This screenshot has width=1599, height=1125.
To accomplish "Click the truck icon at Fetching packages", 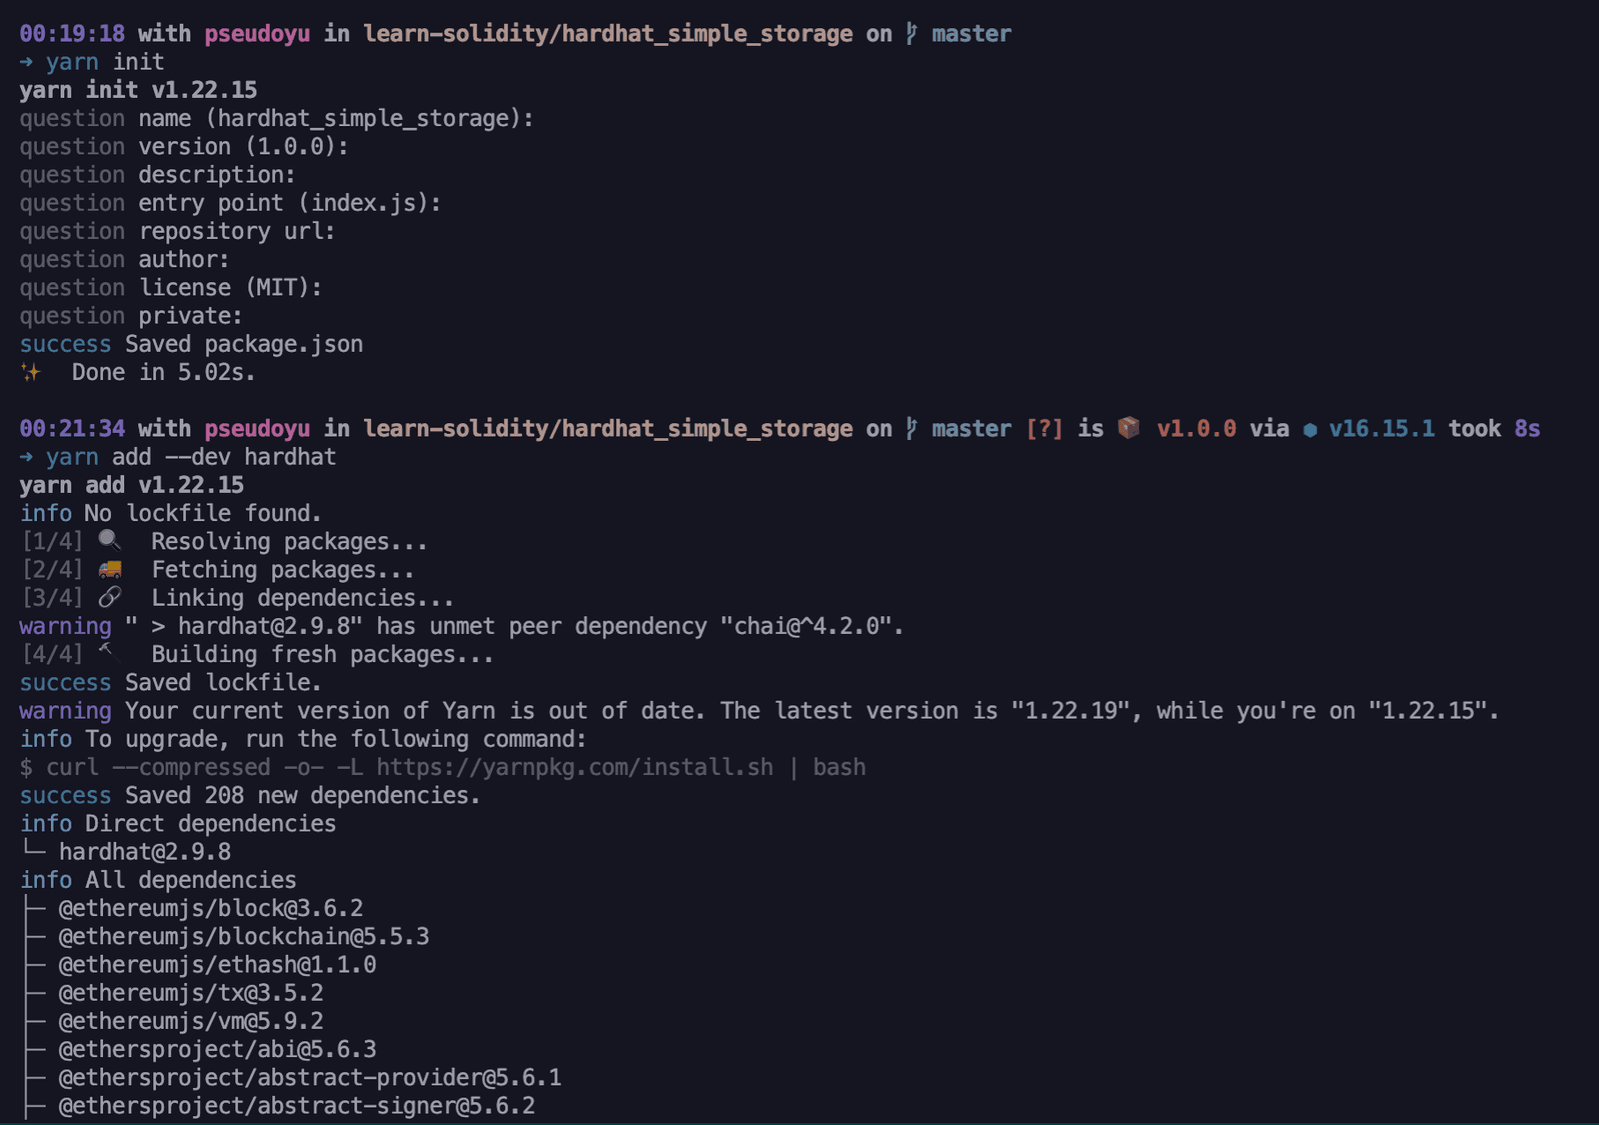I will click(110, 569).
